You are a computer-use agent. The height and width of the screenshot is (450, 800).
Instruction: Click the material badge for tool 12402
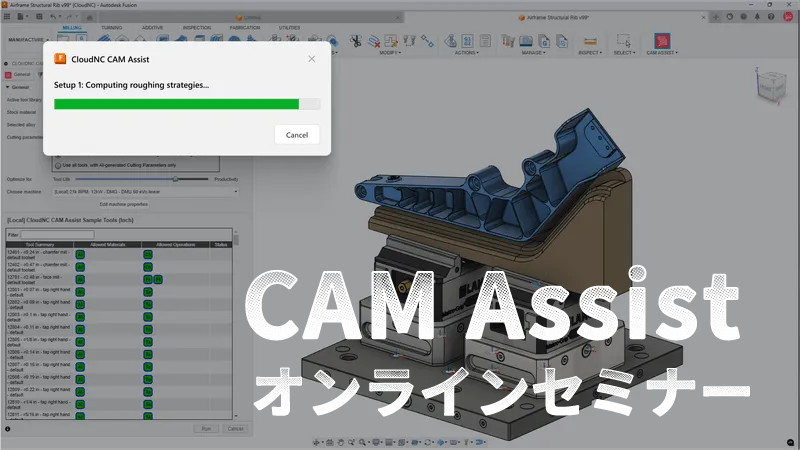pyautogui.click(x=80, y=267)
